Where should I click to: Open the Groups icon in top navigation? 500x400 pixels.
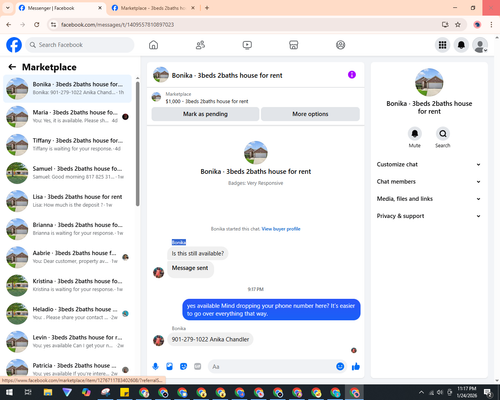coord(340,45)
